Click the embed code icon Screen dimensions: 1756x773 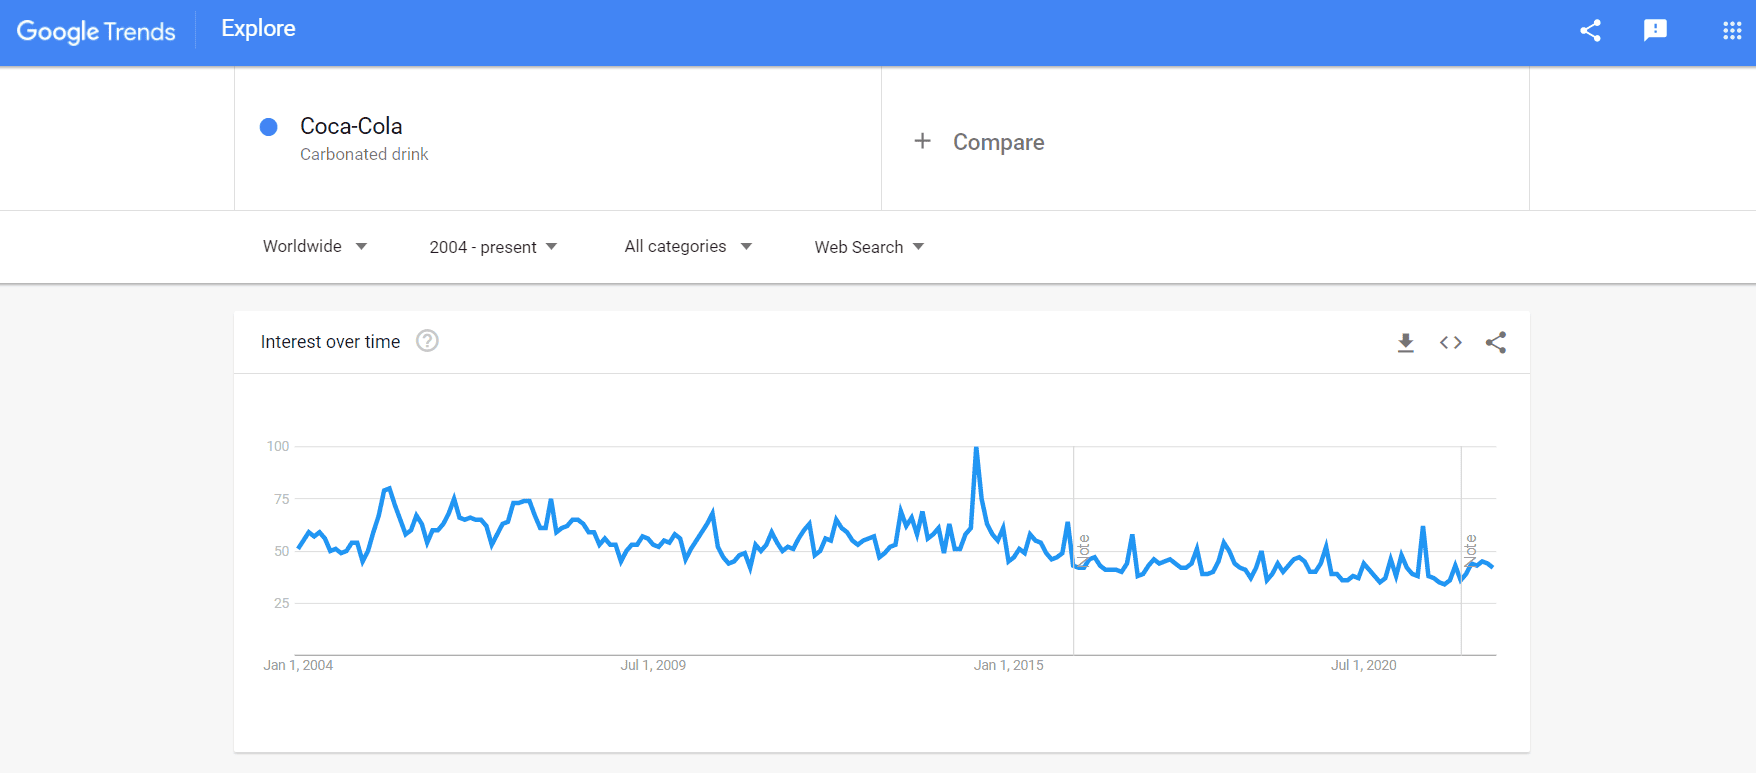coord(1451,343)
